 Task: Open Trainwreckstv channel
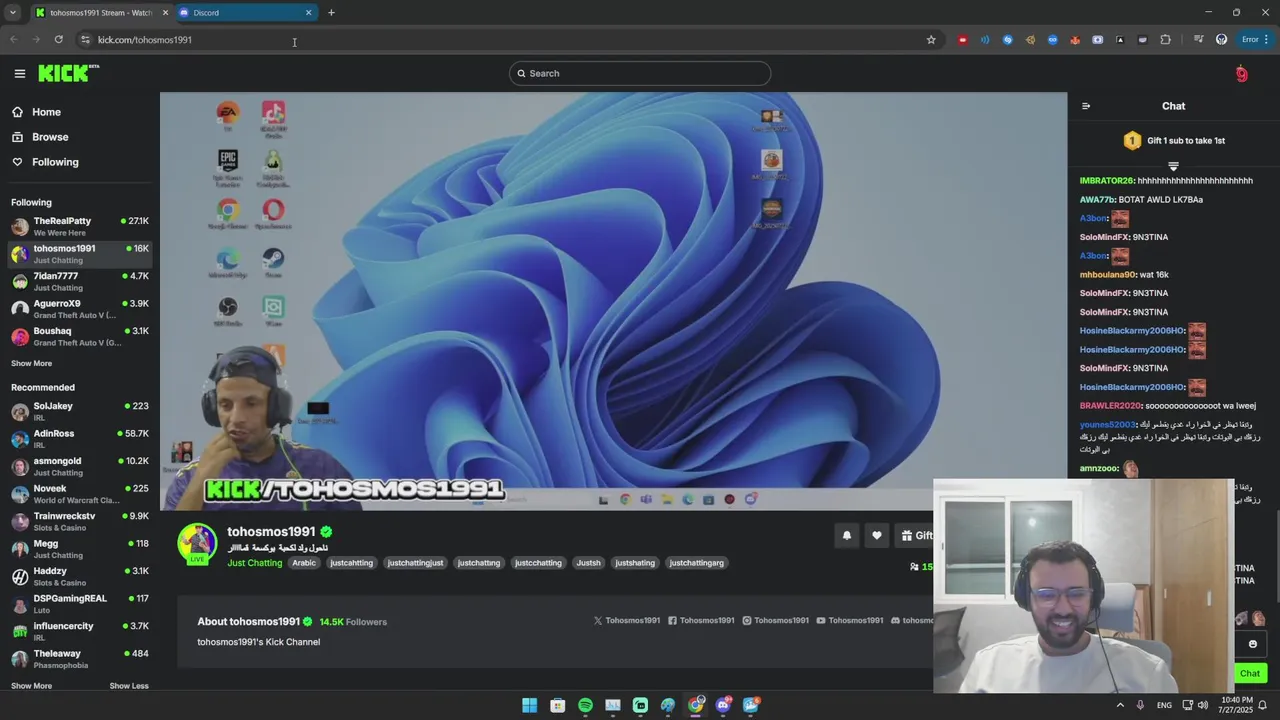(80, 521)
